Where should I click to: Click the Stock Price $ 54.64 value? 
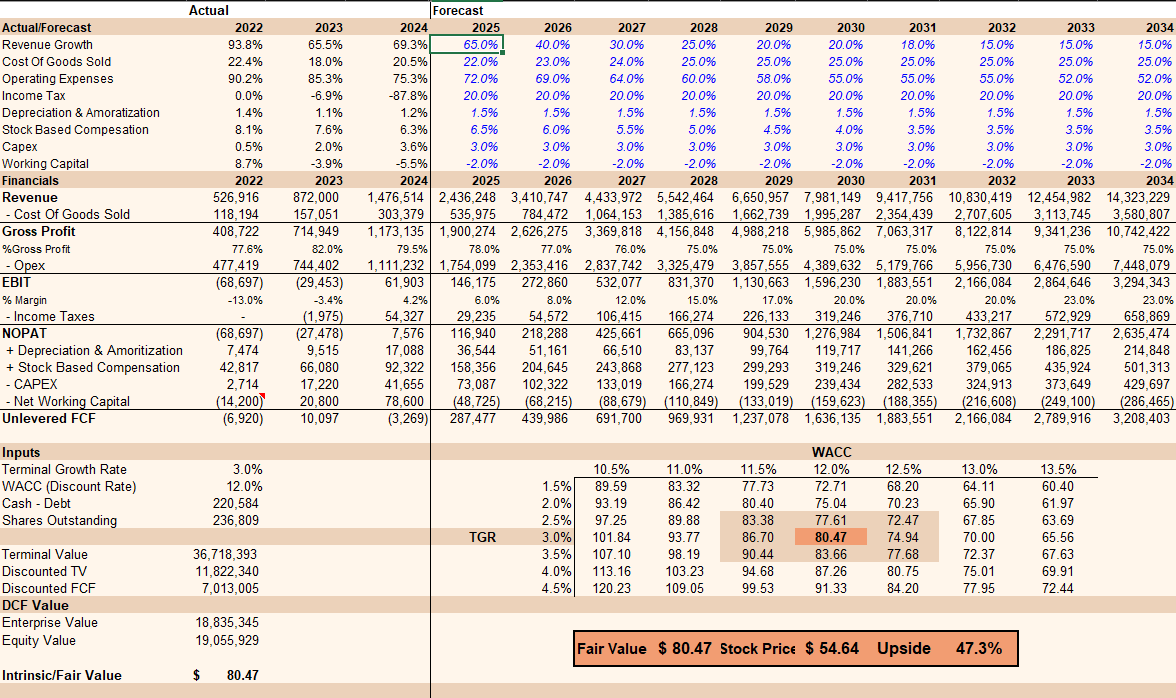pyautogui.click(x=832, y=649)
